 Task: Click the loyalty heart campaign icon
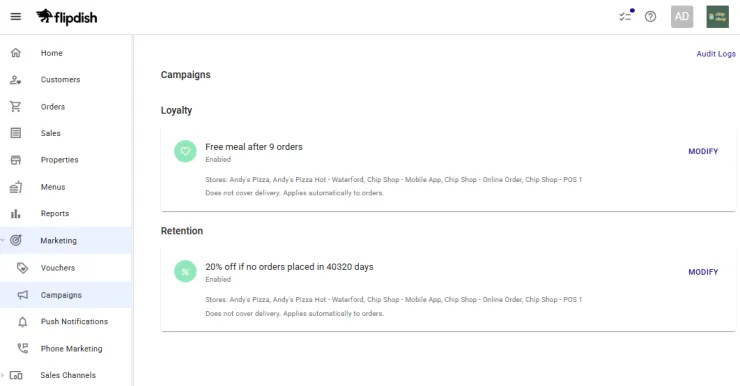point(185,151)
